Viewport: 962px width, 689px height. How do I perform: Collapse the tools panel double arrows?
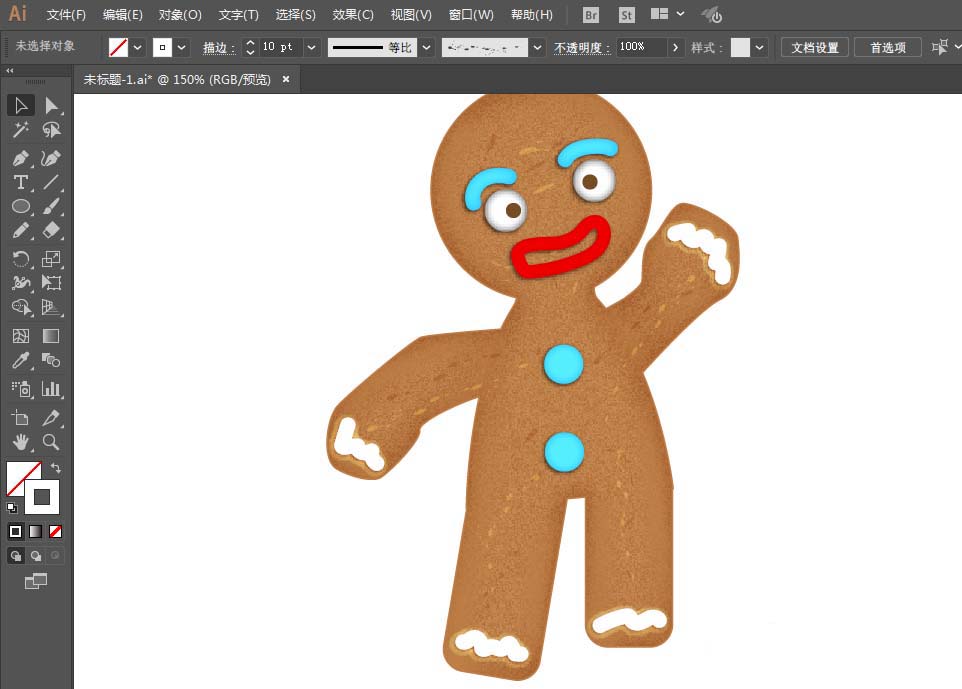[9, 71]
